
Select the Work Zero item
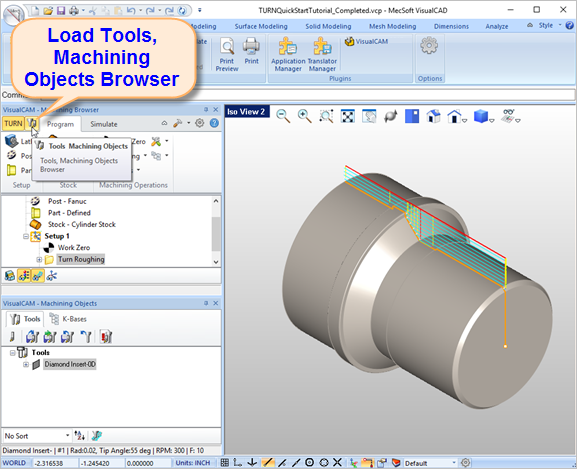pyautogui.click(x=74, y=248)
